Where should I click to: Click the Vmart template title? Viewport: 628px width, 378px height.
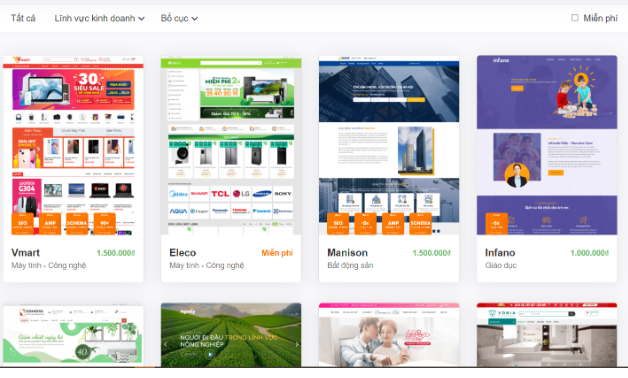[25, 253]
